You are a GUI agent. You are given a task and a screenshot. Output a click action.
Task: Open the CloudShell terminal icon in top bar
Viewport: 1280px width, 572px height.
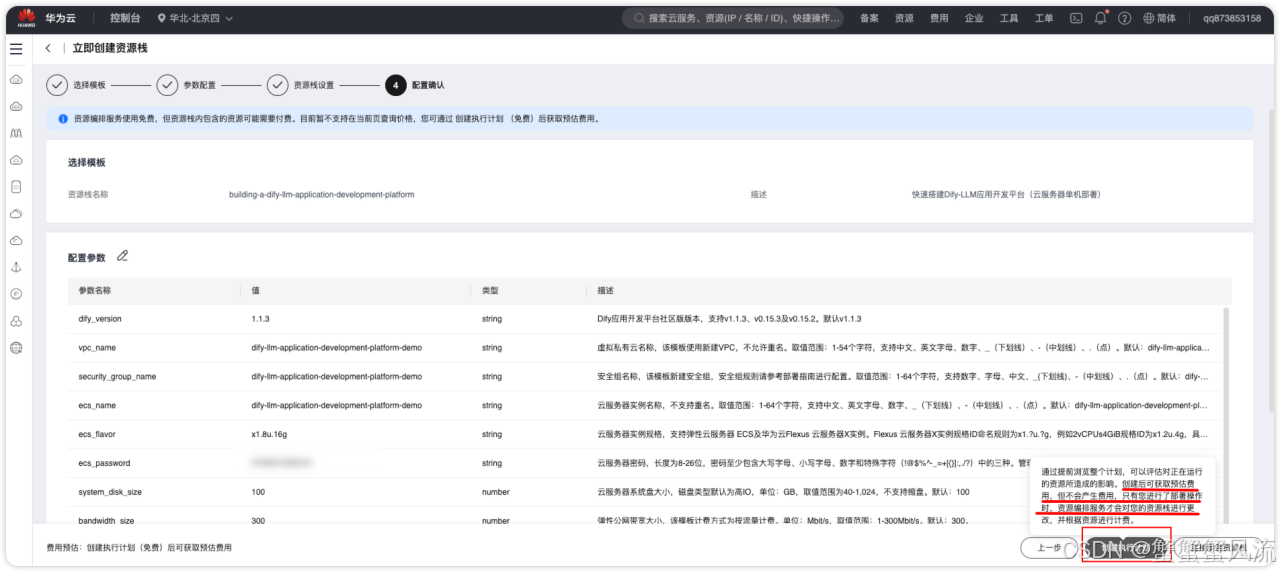point(1076,18)
